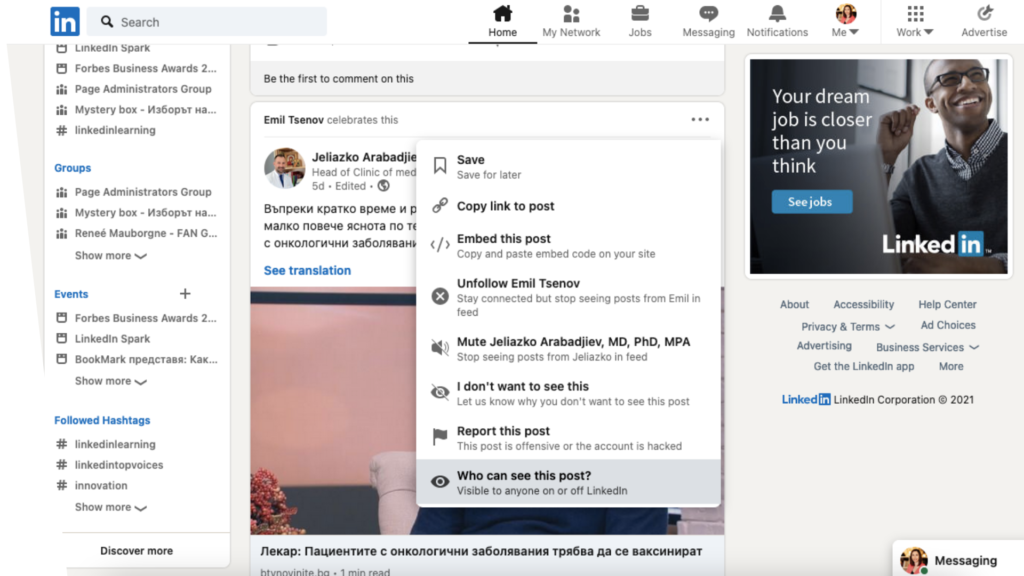Open My Network people icon
Image resolution: width=1024 pixels, height=576 pixels.
571,14
